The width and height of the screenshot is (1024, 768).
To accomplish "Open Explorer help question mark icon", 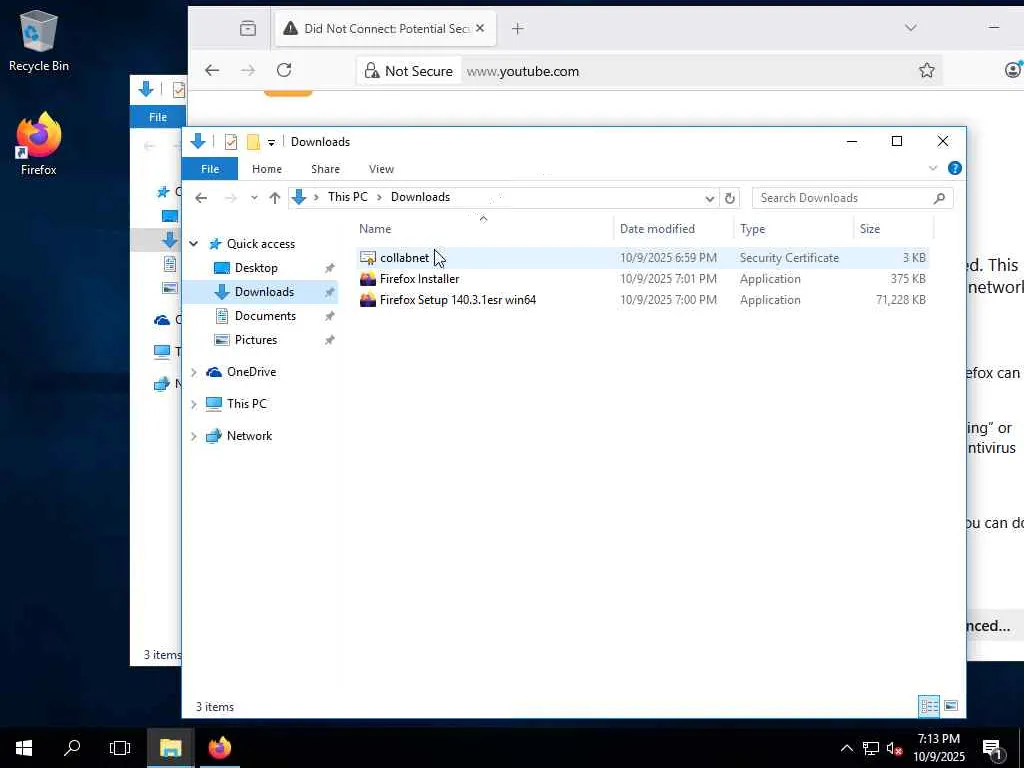I will pyautogui.click(x=955, y=168).
